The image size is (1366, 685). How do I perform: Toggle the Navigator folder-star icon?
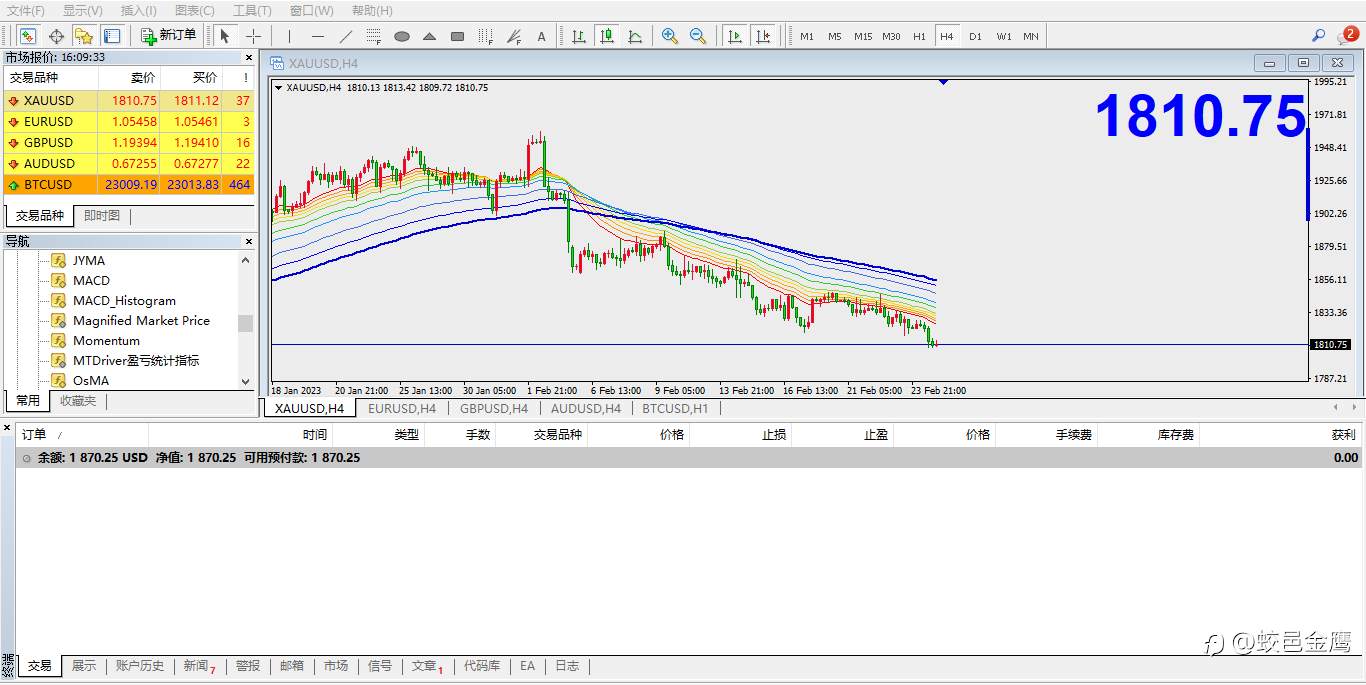(x=84, y=36)
